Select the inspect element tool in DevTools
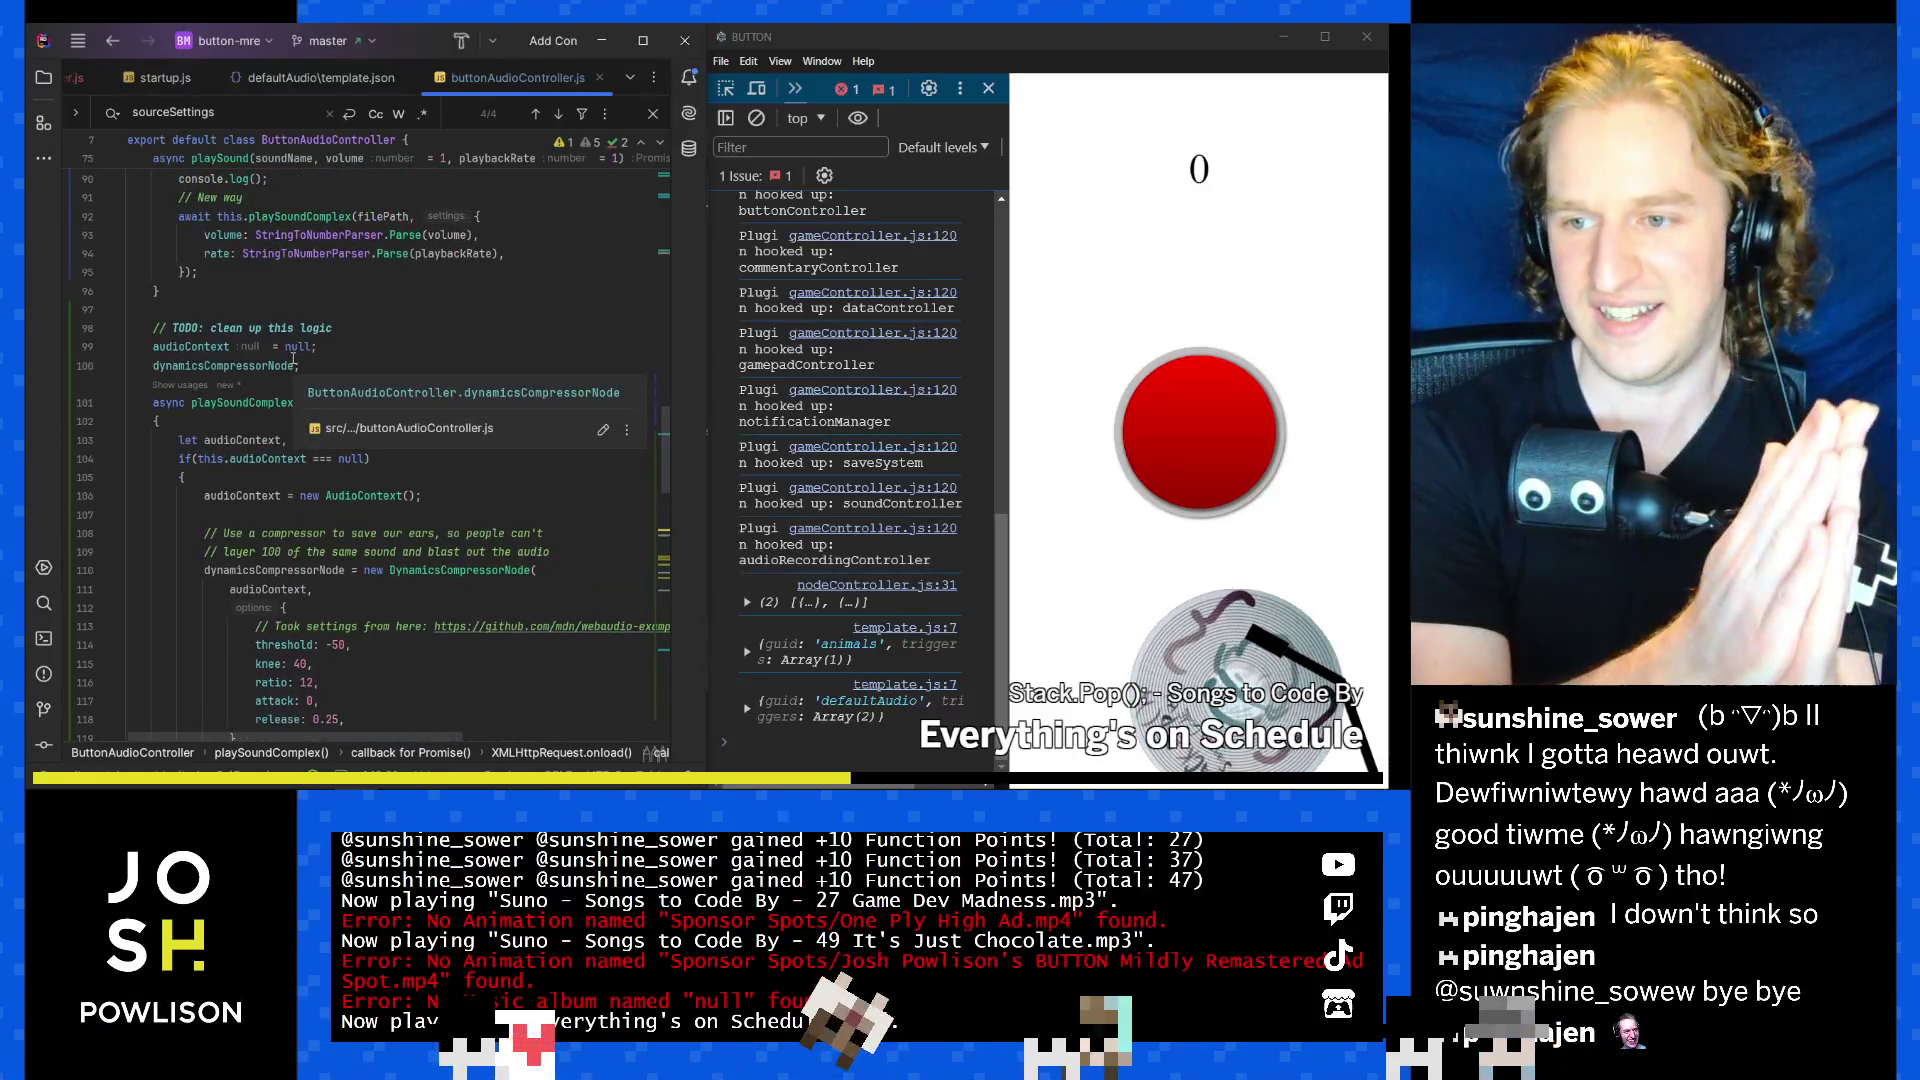 (x=726, y=88)
